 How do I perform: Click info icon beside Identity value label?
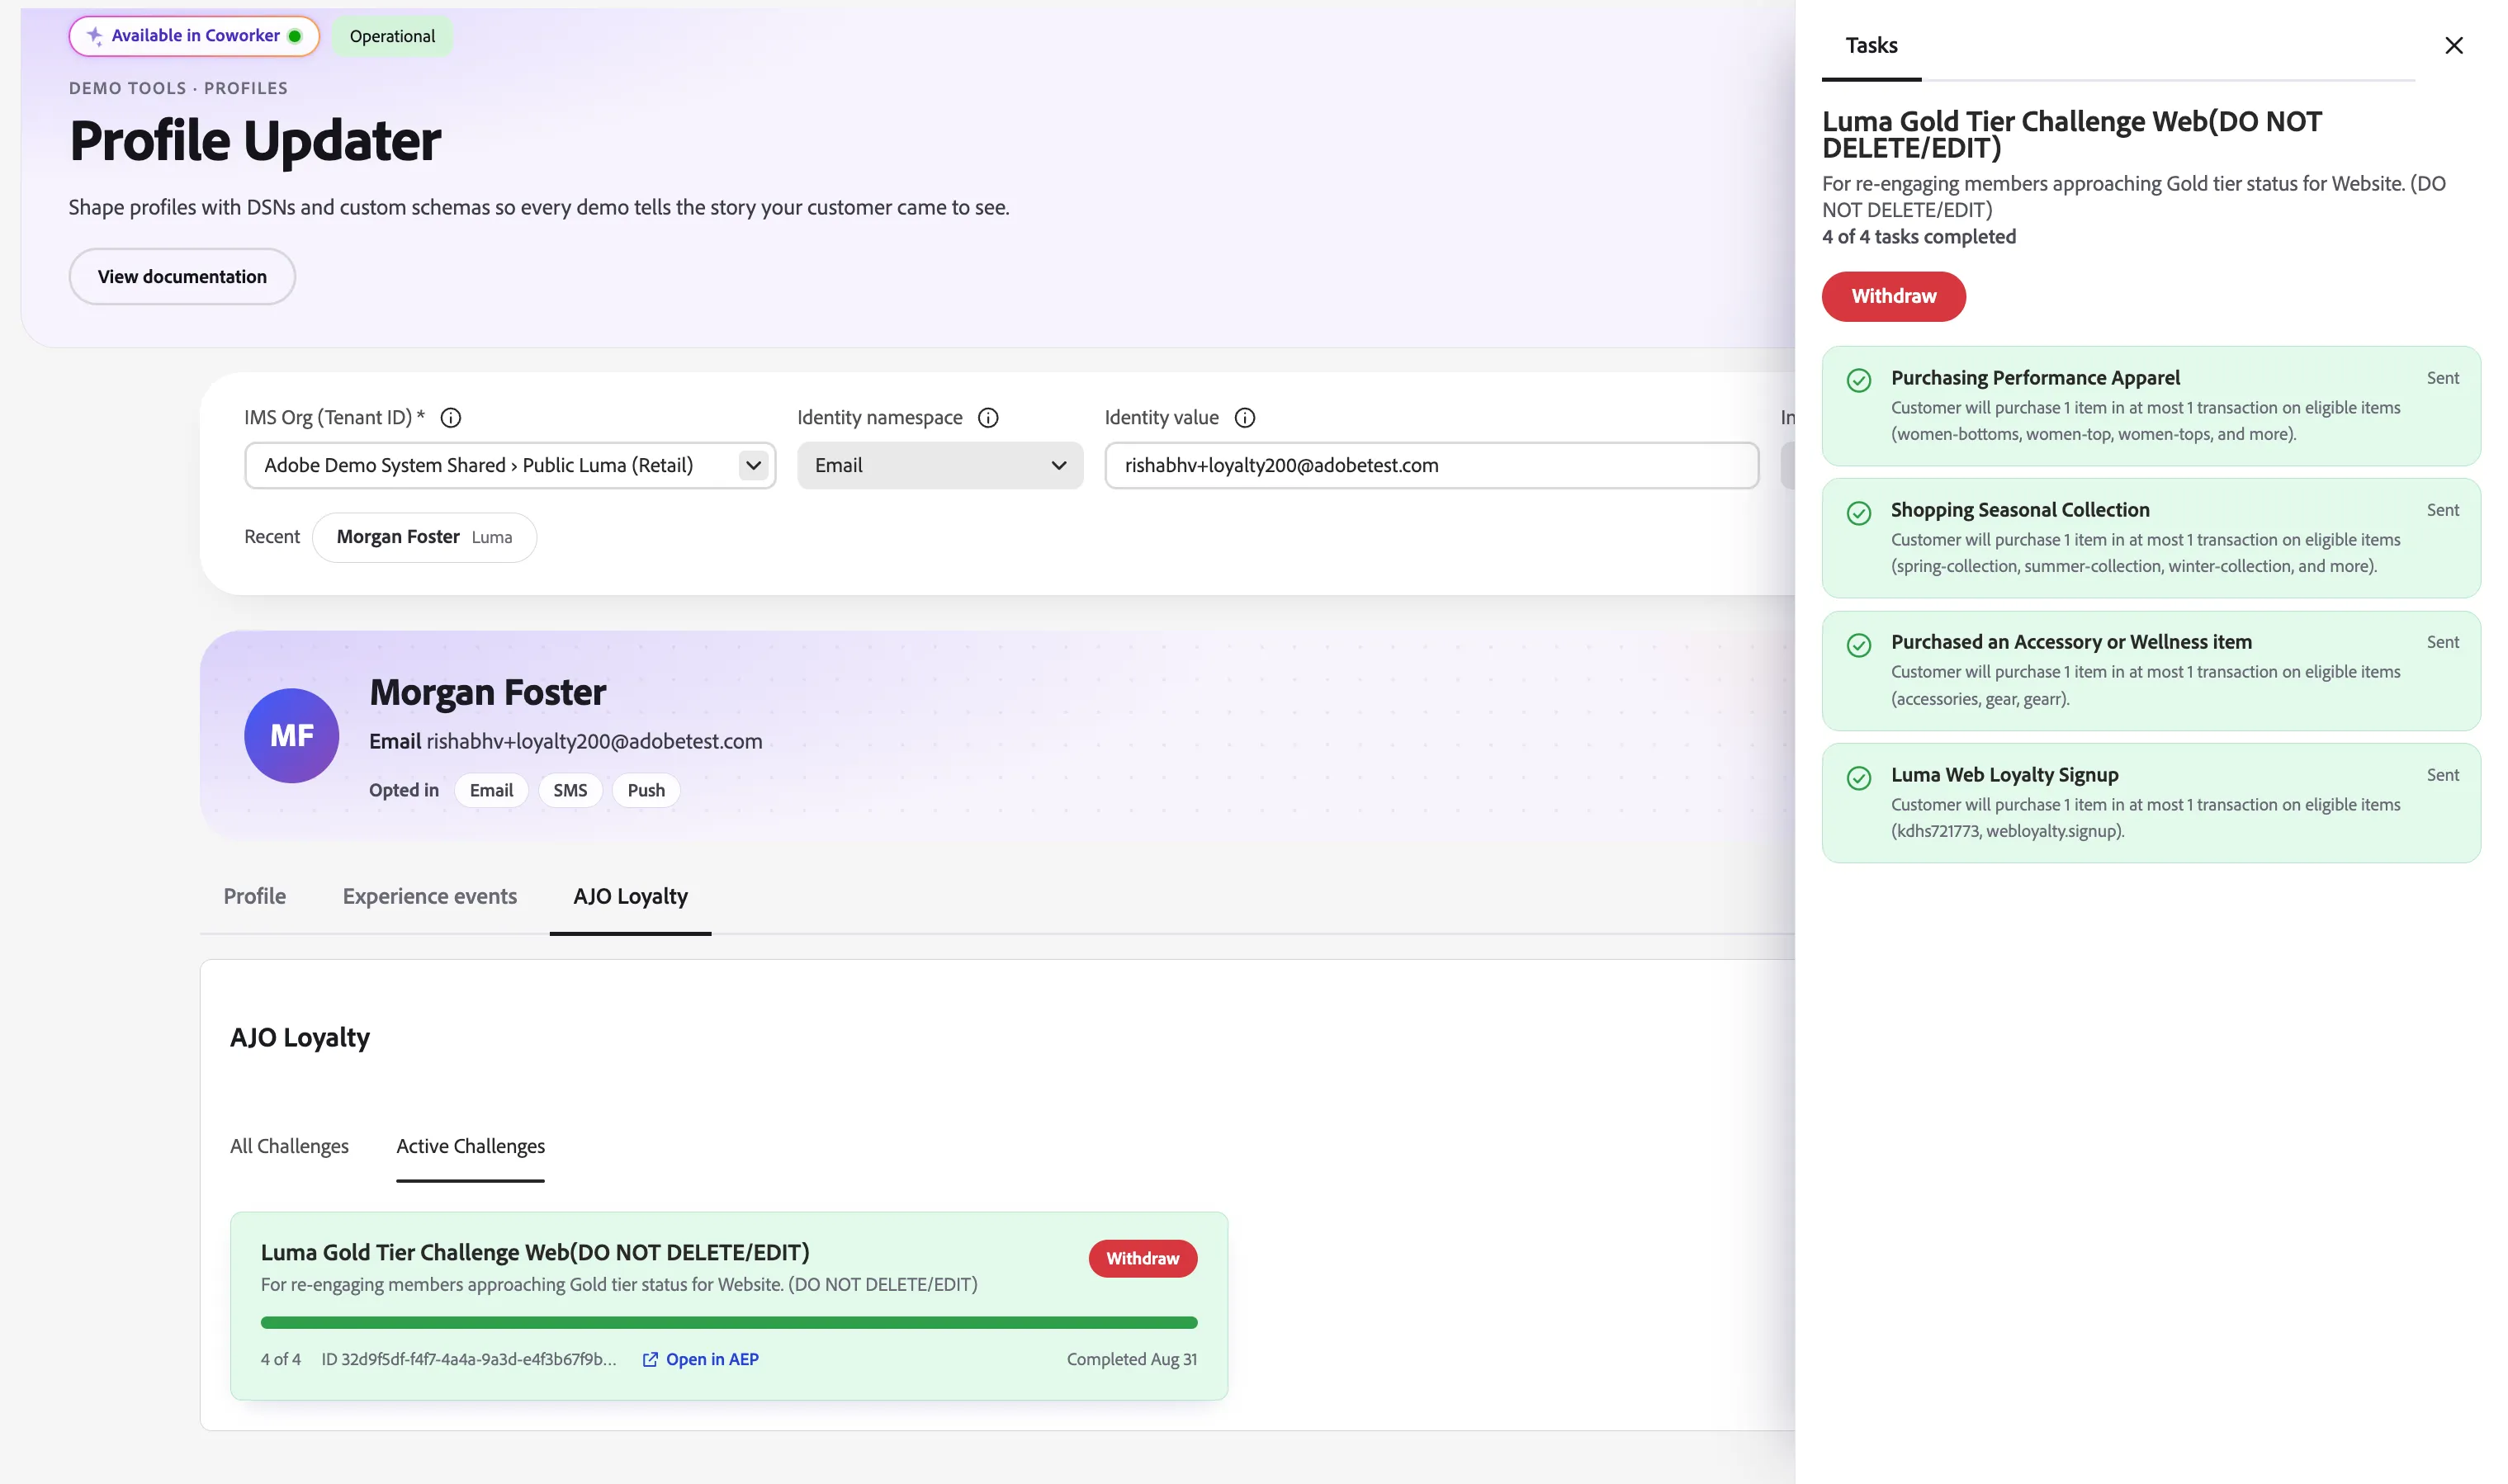(1245, 418)
